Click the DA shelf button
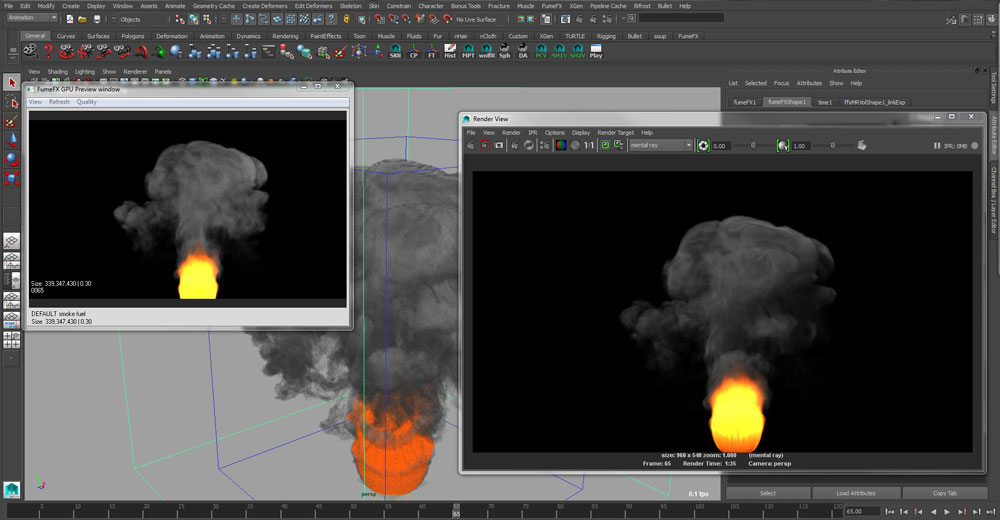The height and width of the screenshot is (520, 1000). click(x=523, y=52)
